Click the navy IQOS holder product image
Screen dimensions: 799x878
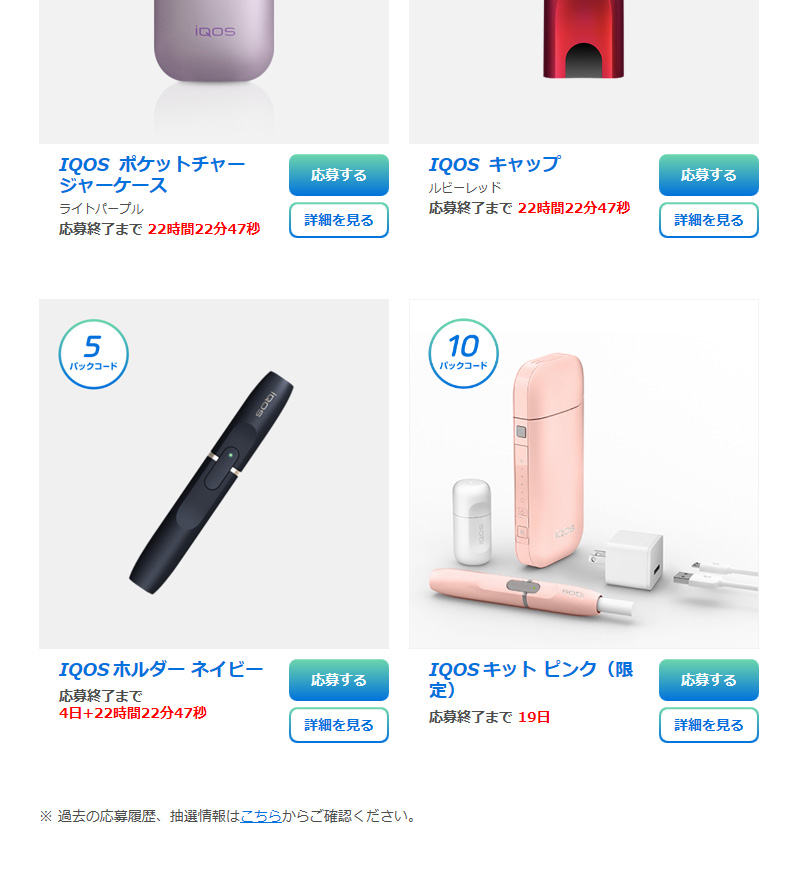tap(214, 474)
